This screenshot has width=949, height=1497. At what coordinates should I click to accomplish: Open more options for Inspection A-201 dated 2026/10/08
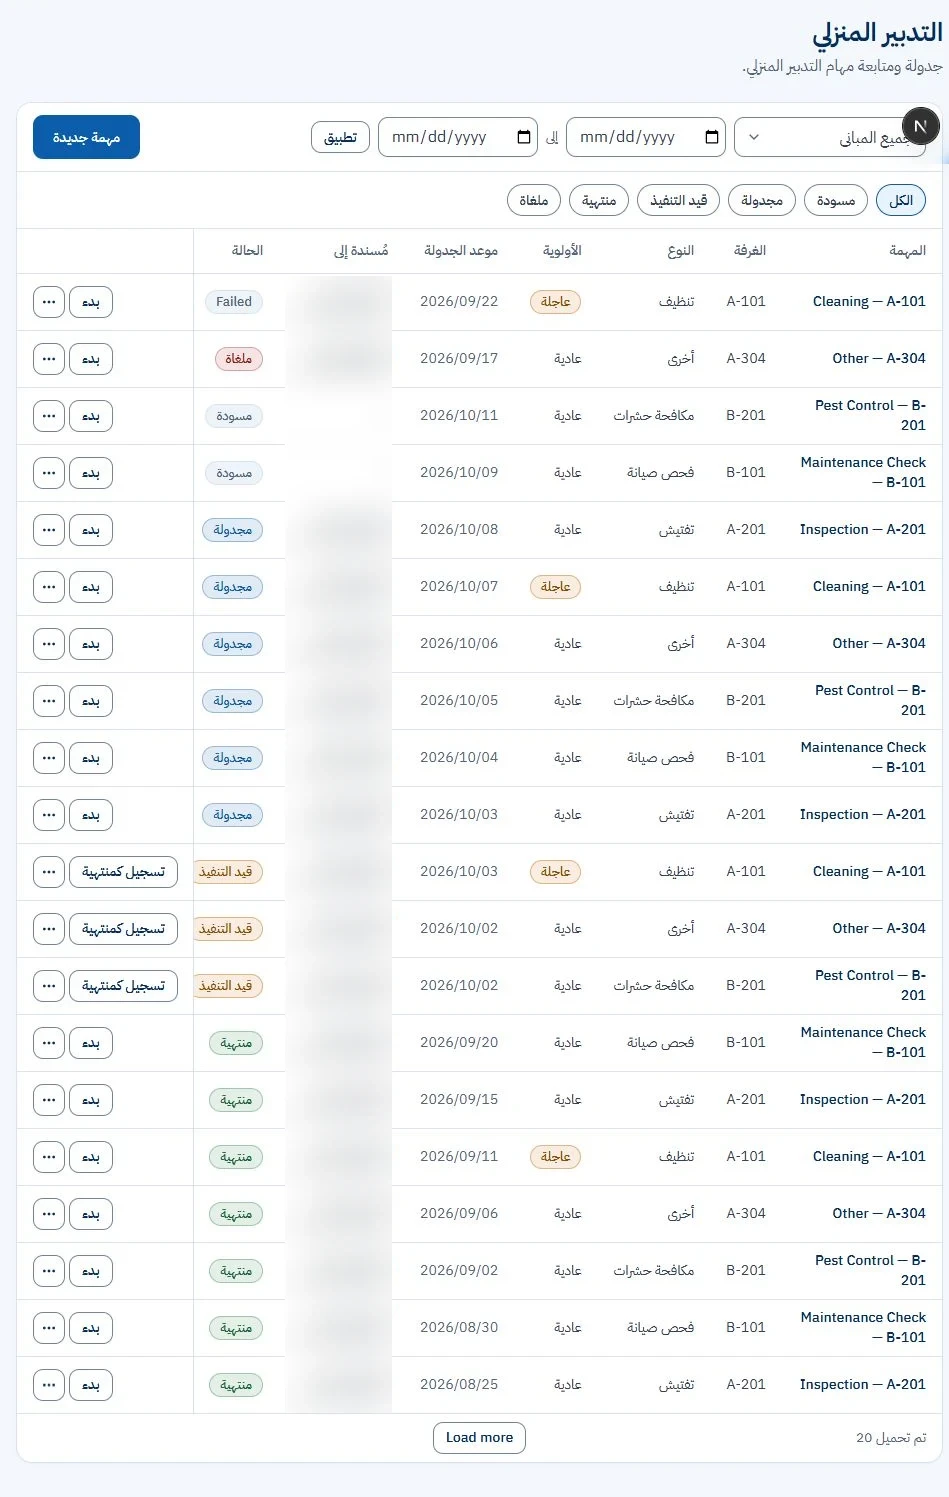click(x=49, y=530)
